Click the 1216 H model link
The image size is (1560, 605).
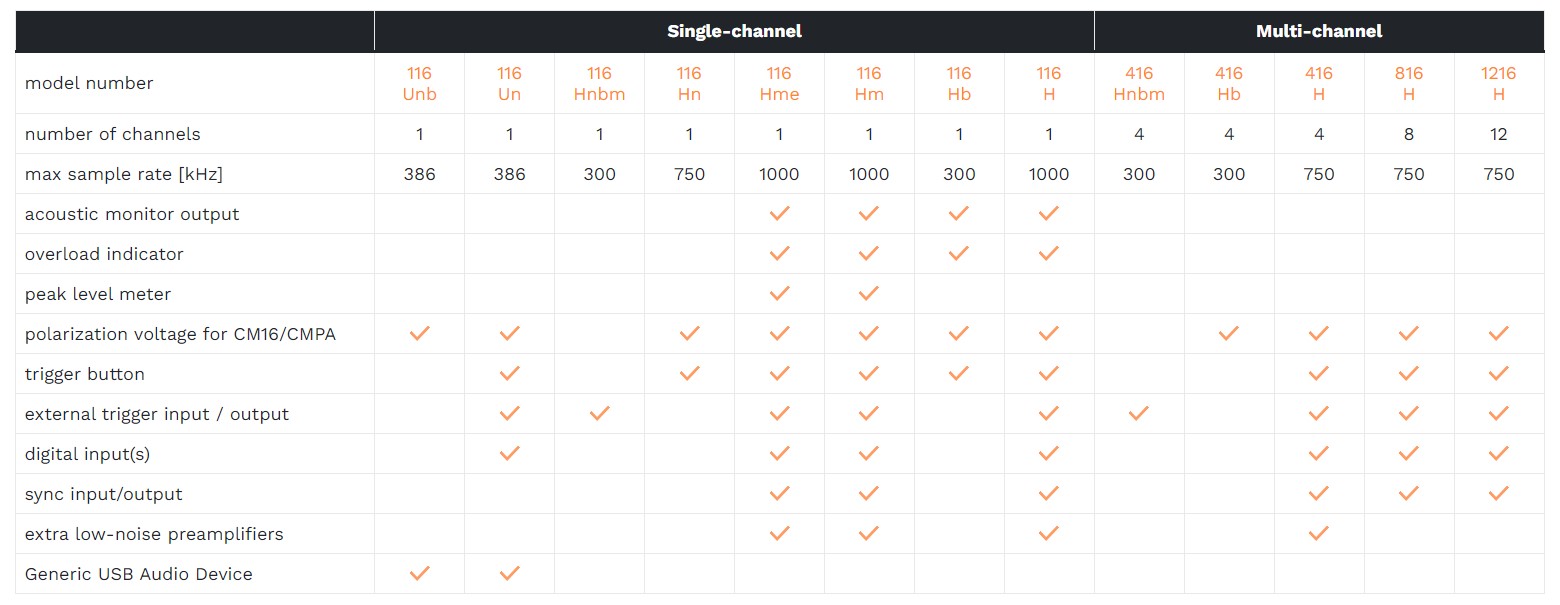point(1498,84)
